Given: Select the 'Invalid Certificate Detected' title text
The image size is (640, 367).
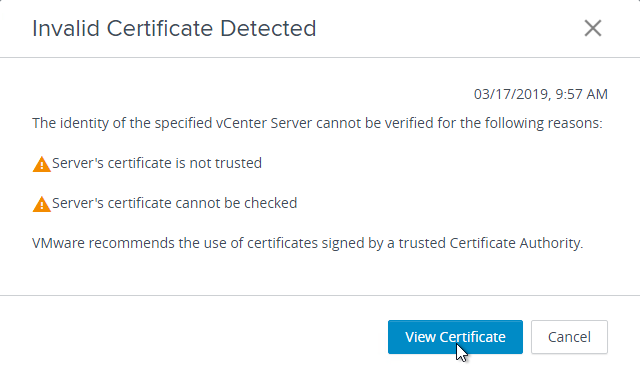Looking at the screenshot, I should 174,29.
